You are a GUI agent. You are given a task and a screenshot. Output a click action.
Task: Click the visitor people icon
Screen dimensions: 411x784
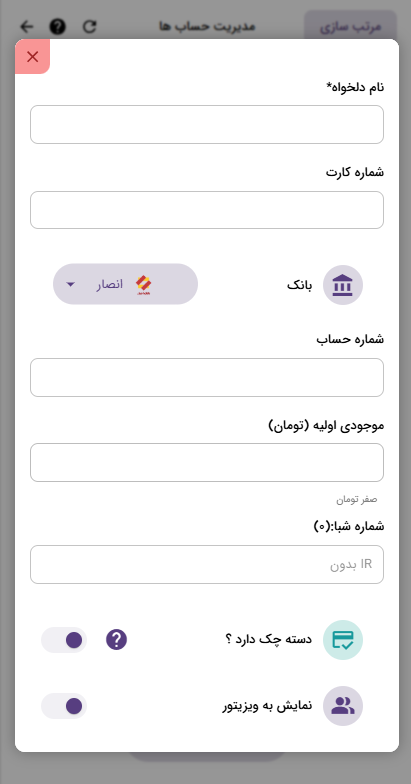point(342,706)
